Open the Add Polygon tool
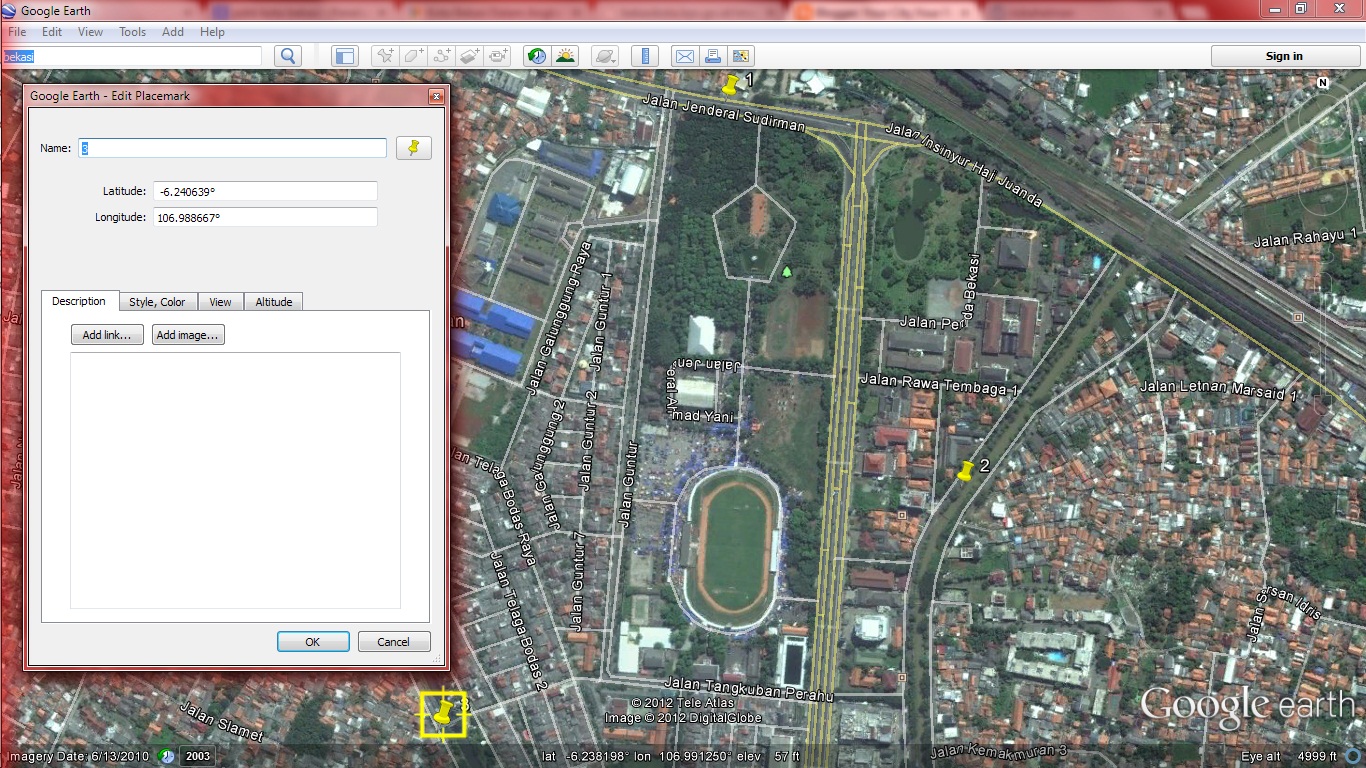This screenshot has height=768, width=1366. 412,56
